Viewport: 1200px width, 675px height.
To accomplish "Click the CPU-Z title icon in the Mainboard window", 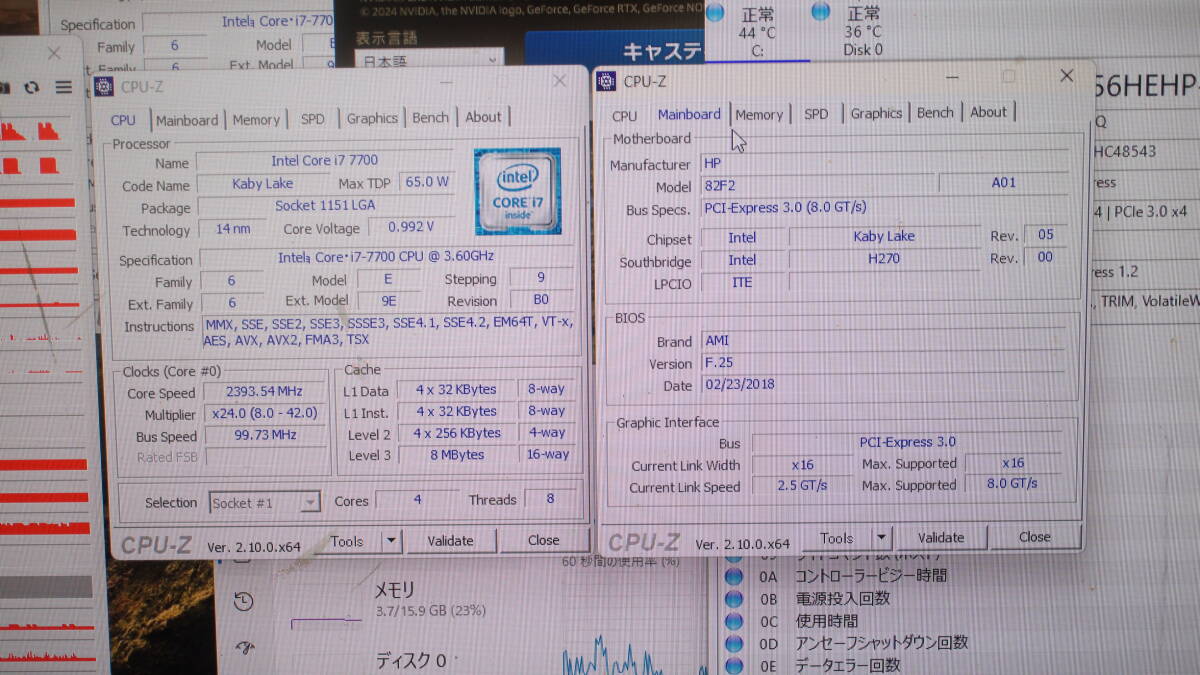I will tap(606, 81).
